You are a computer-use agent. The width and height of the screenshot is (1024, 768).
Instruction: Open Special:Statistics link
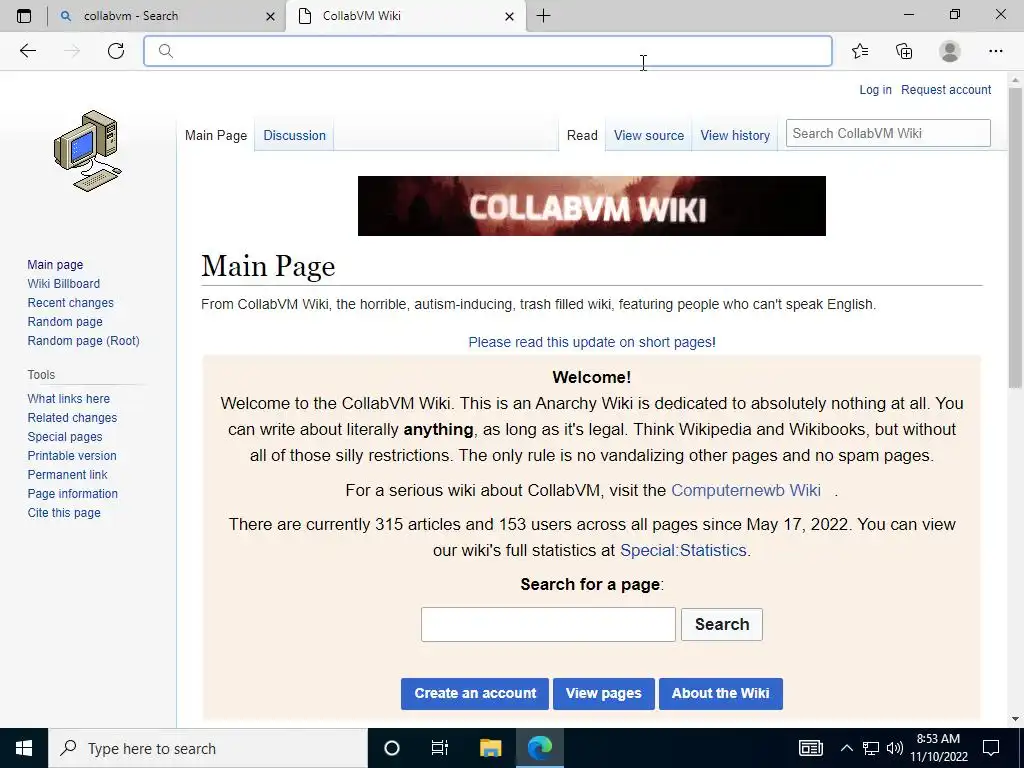683,550
